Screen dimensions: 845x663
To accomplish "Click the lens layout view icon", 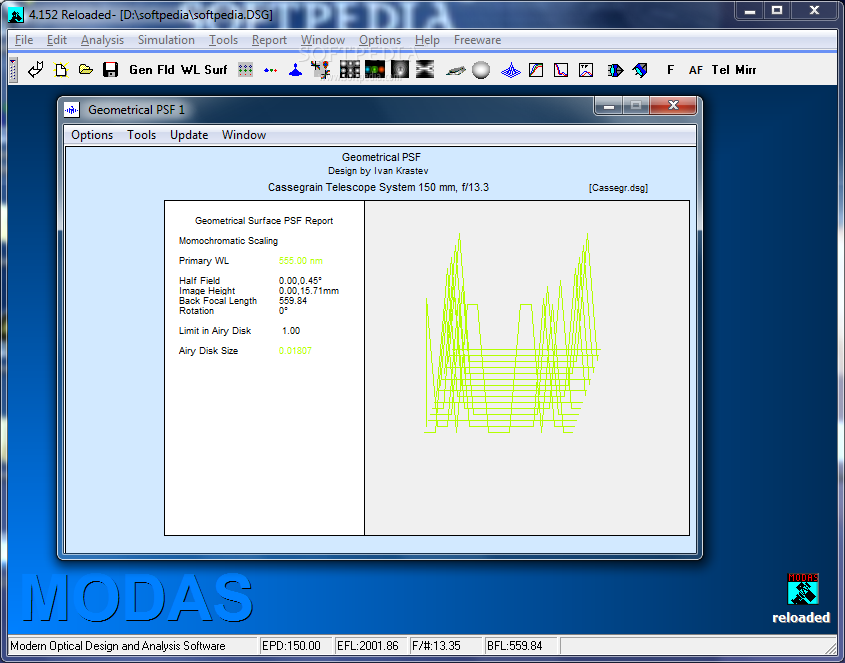I will point(615,70).
